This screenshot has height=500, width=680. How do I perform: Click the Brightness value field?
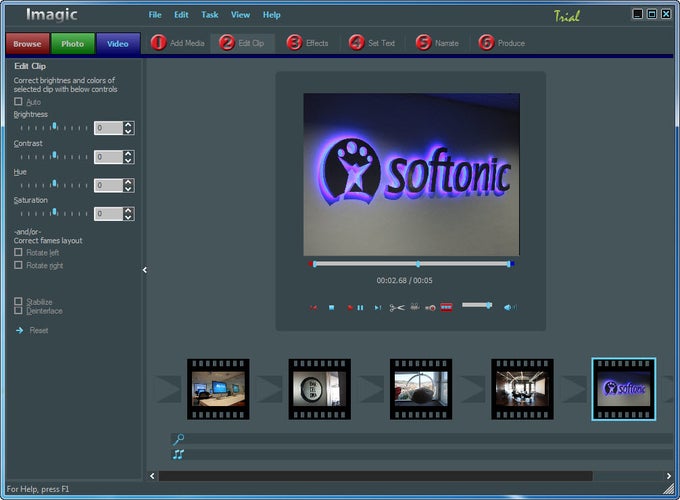click(108, 128)
